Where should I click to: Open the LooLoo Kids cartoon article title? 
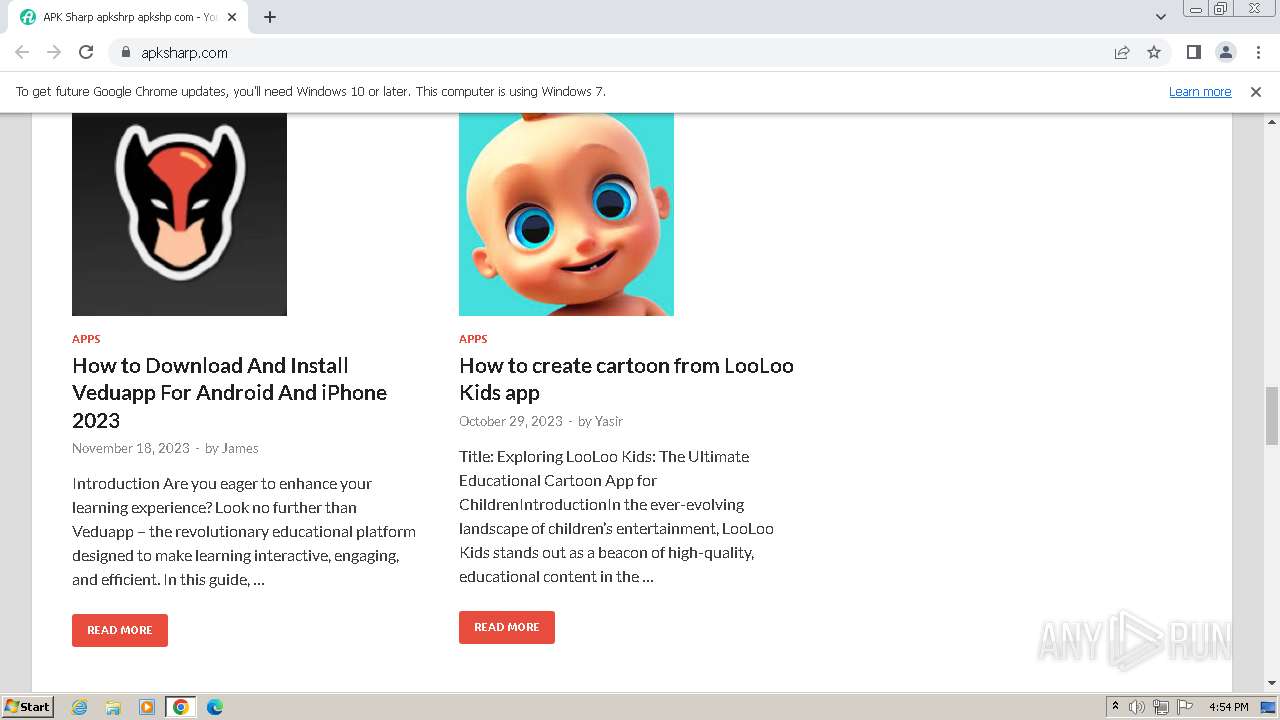[626, 379]
